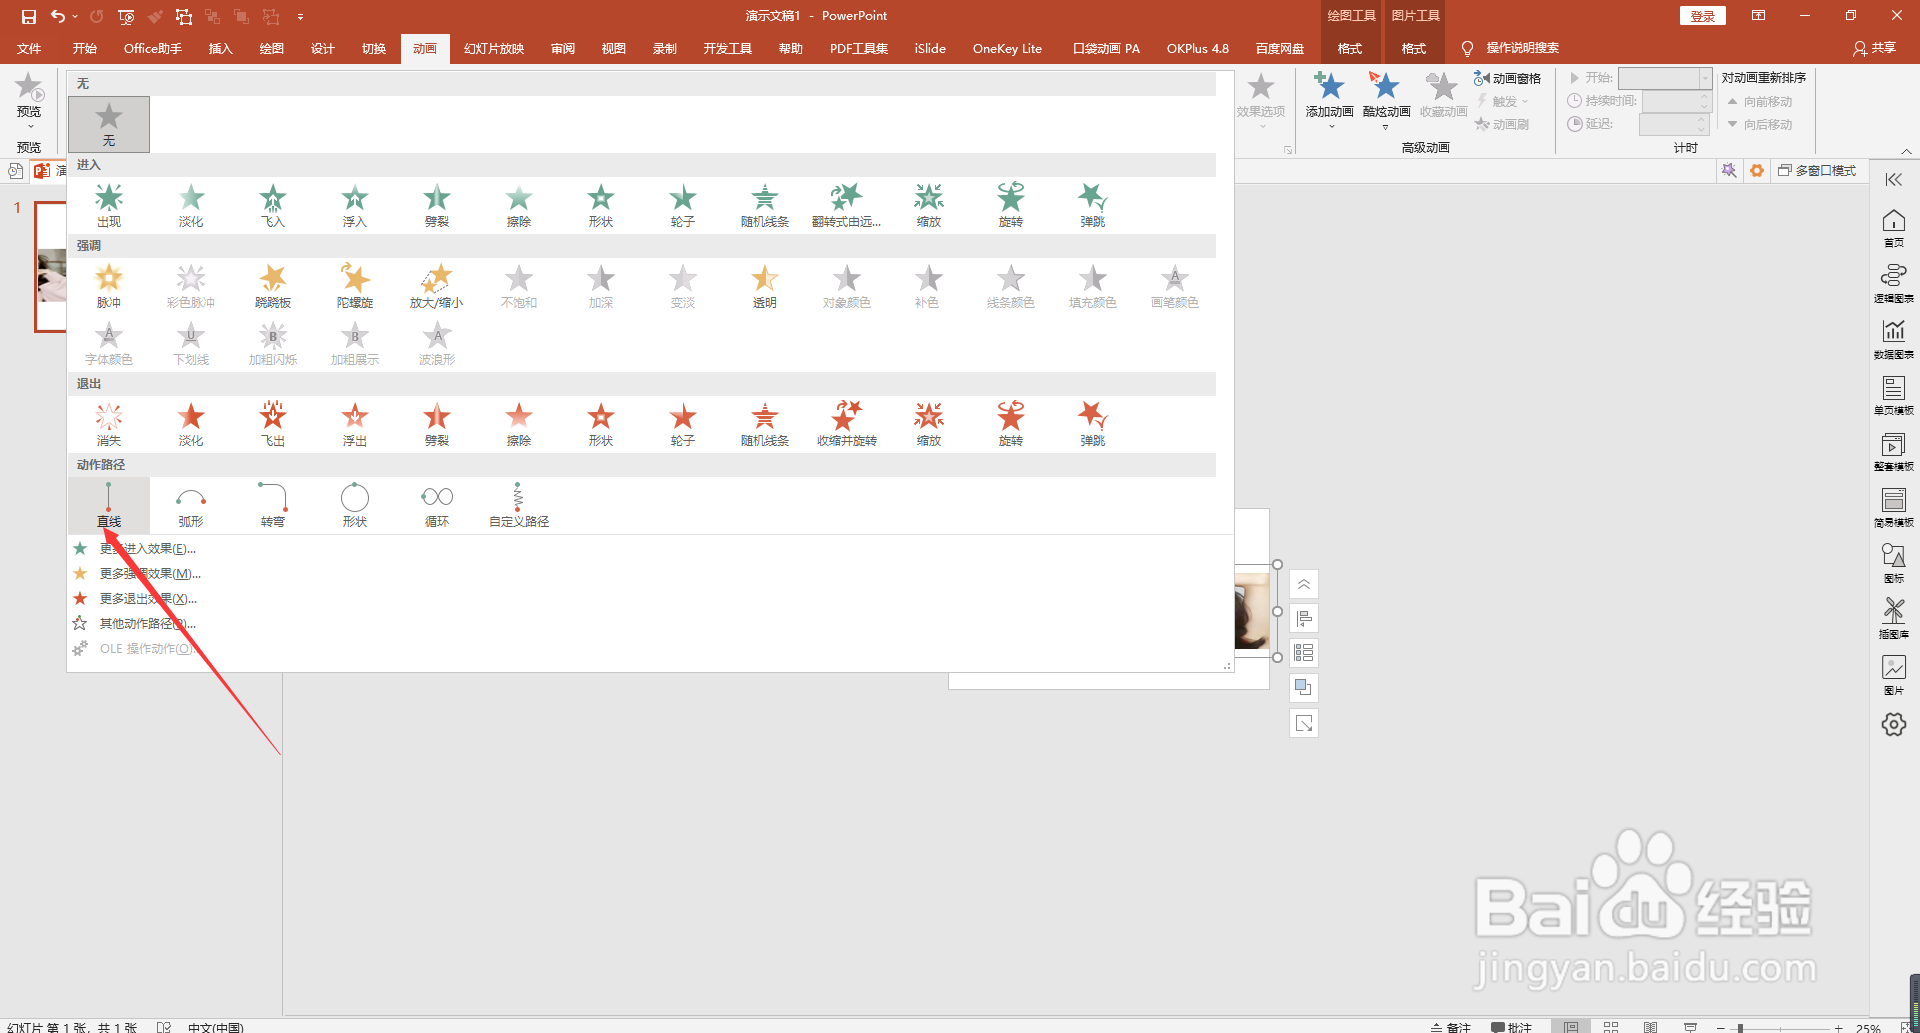Switch to the 插入 ribbon tab

220,48
